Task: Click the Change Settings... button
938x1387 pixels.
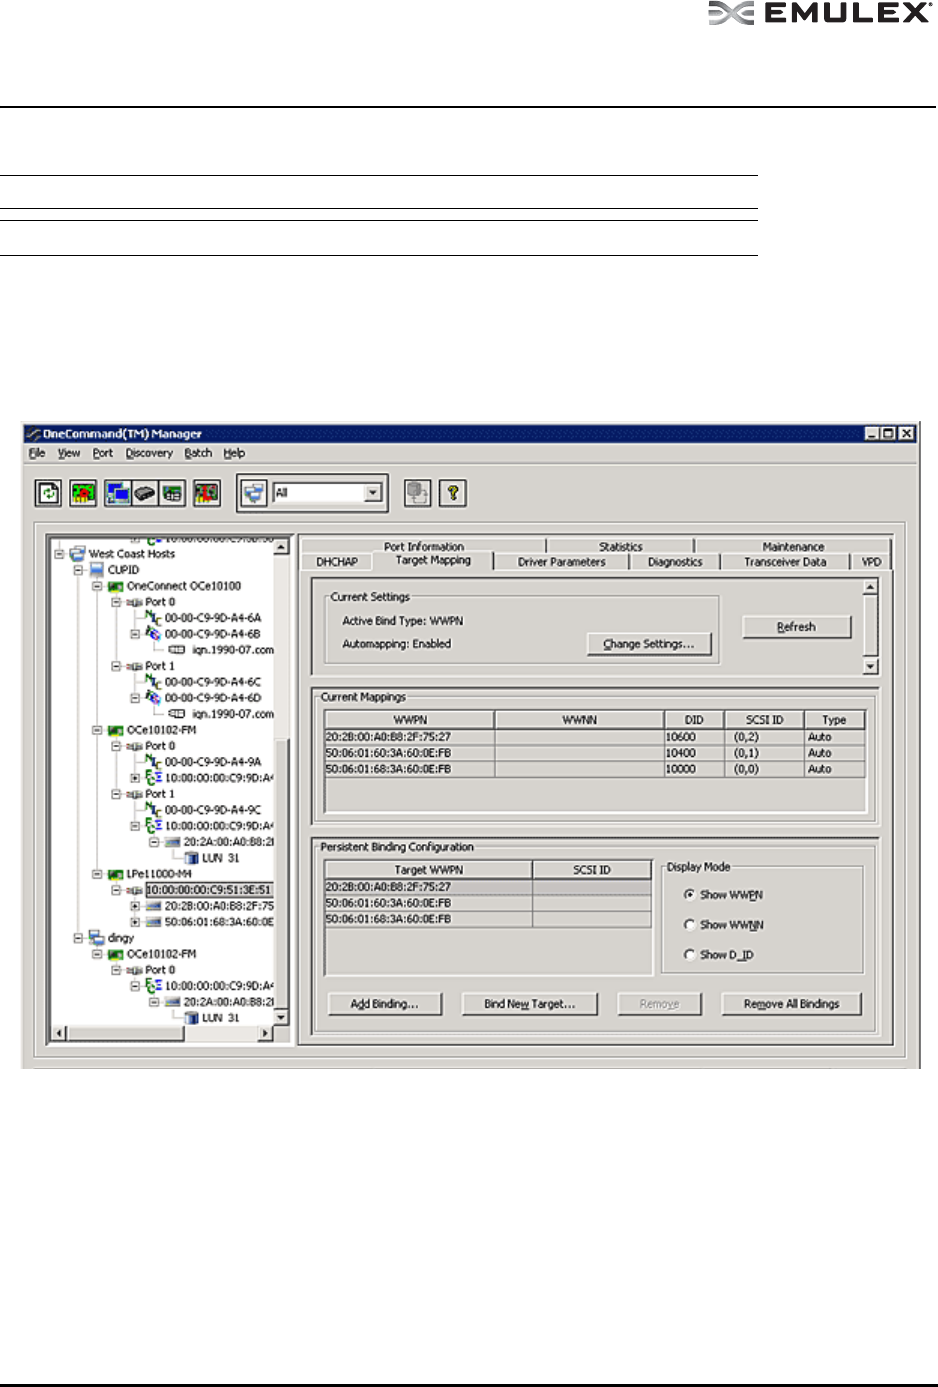Action: 648,644
